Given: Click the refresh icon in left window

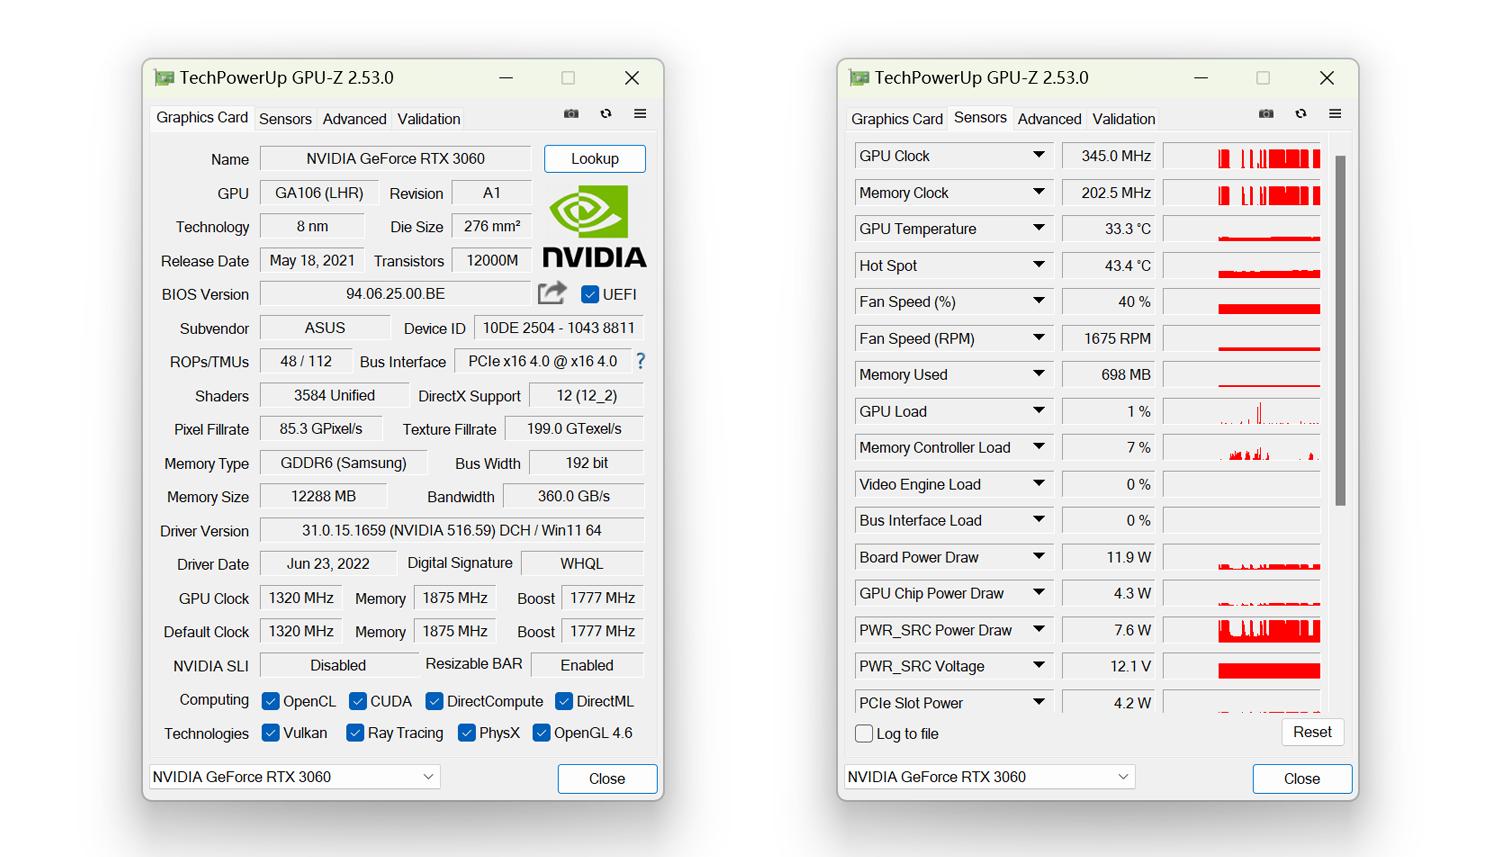Looking at the screenshot, I should click(x=606, y=114).
